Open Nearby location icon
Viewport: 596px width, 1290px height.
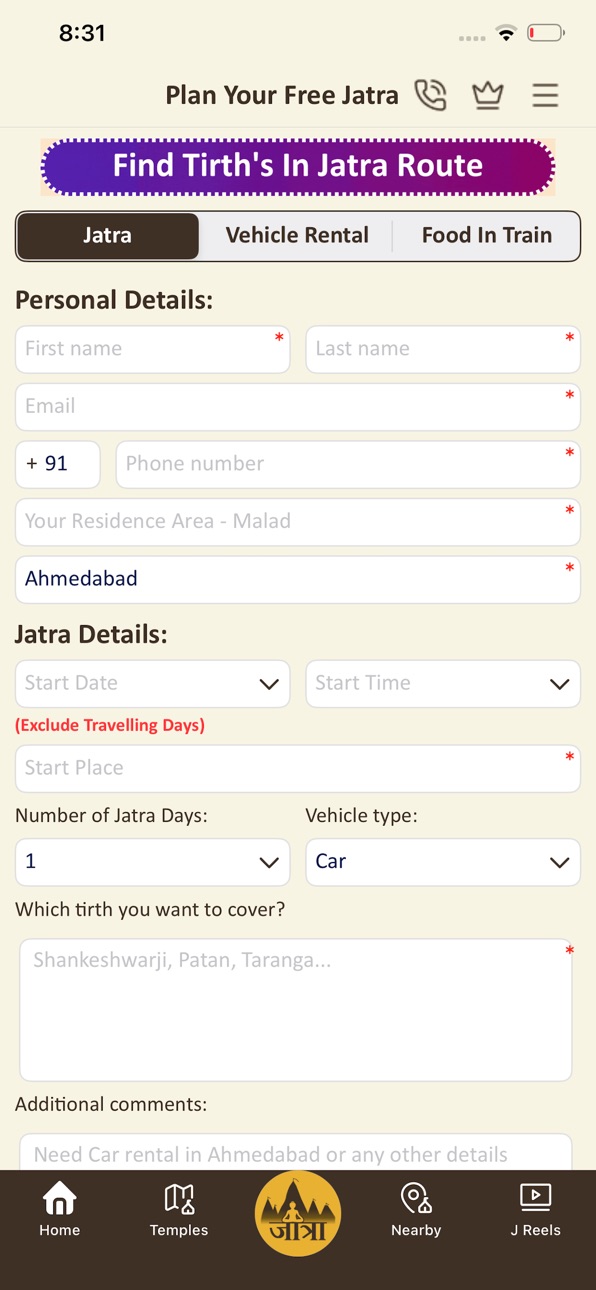pos(416,1210)
